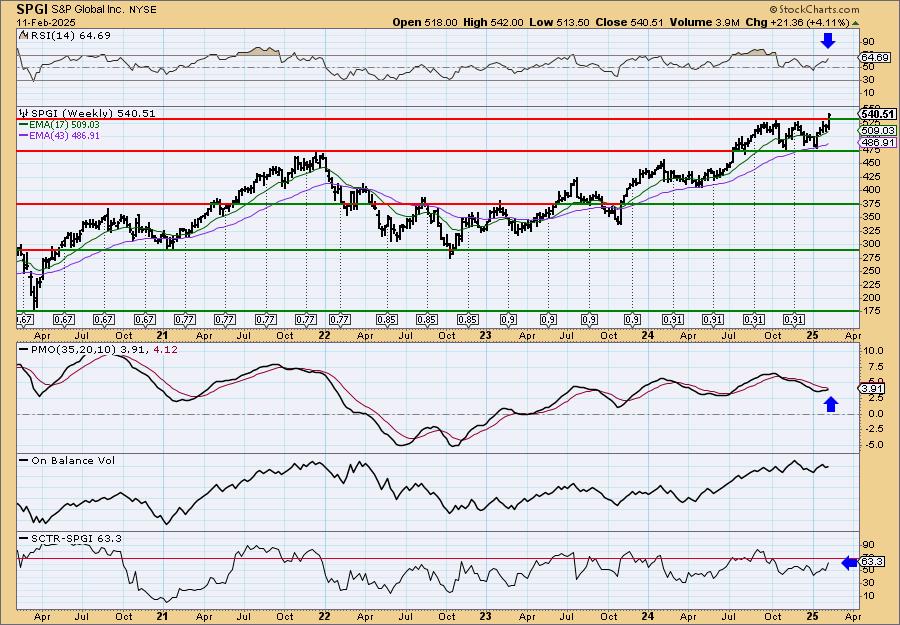Click the High 542.00 value

[x=493, y=22]
